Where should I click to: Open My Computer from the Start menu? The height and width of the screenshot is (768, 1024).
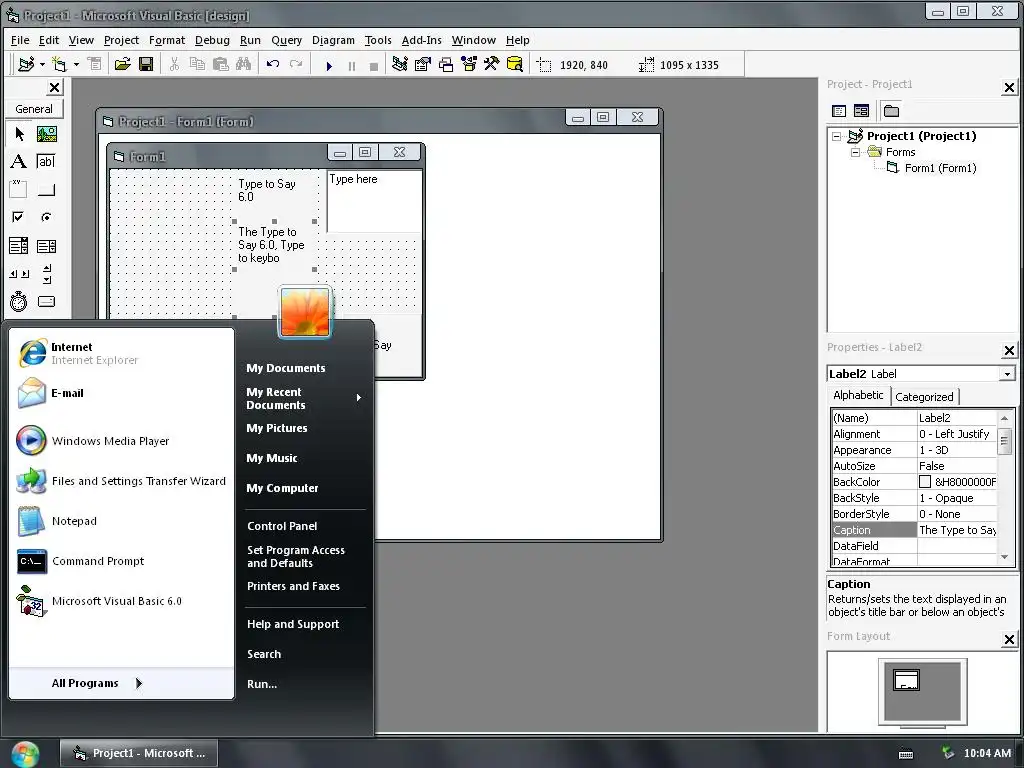coord(282,488)
